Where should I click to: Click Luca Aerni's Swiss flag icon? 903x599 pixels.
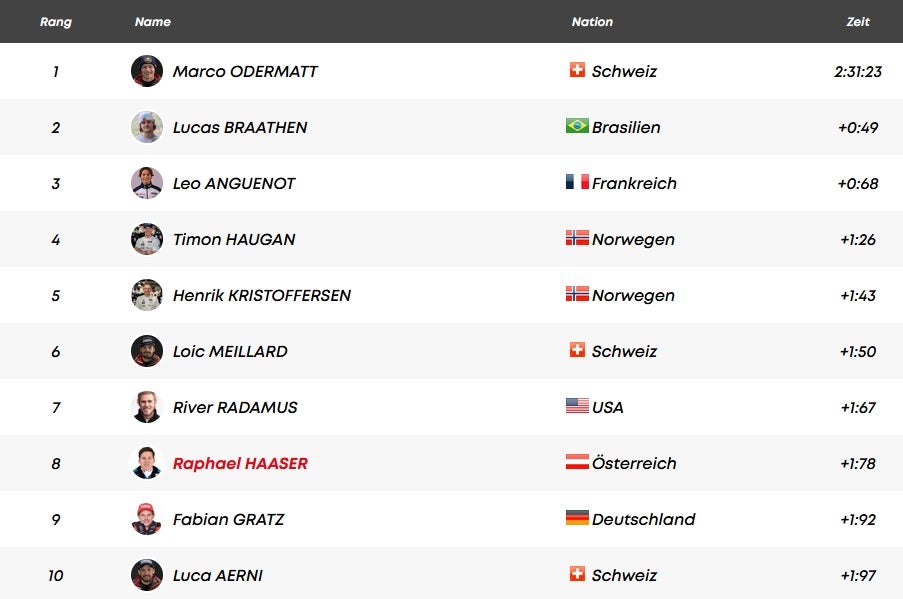pos(577,574)
